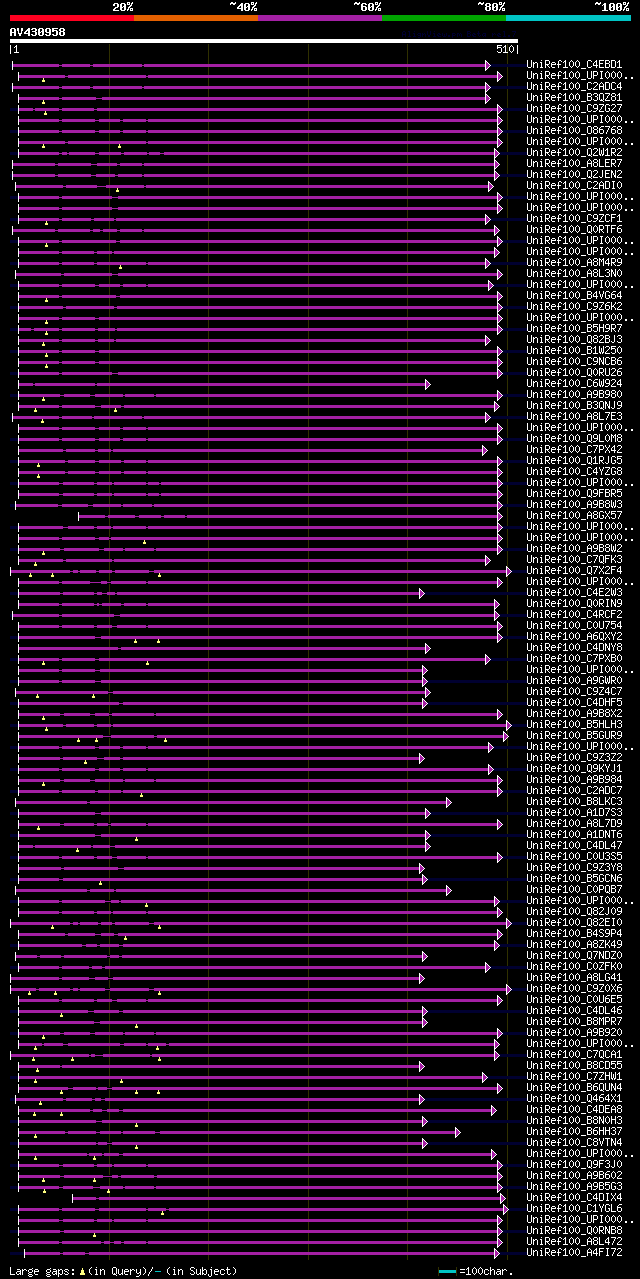Select the UniRef100_C4E2W3 label
The width and height of the screenshot is (640, 1279).
pos(574,593)
